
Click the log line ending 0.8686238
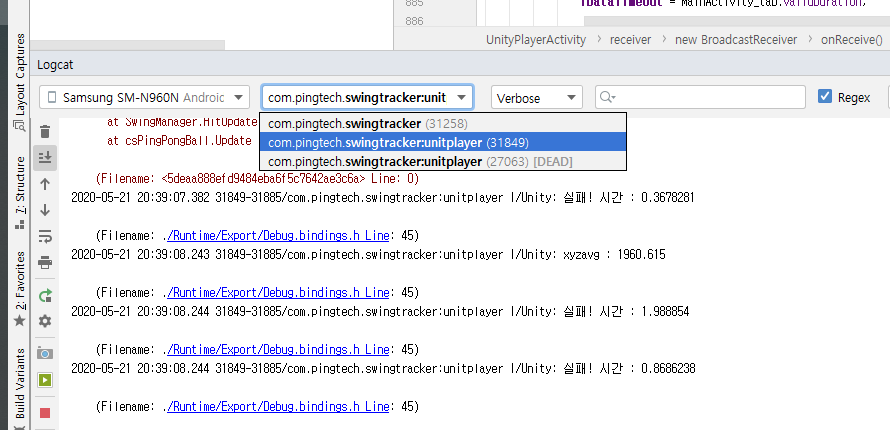click(x=383, y=369)
